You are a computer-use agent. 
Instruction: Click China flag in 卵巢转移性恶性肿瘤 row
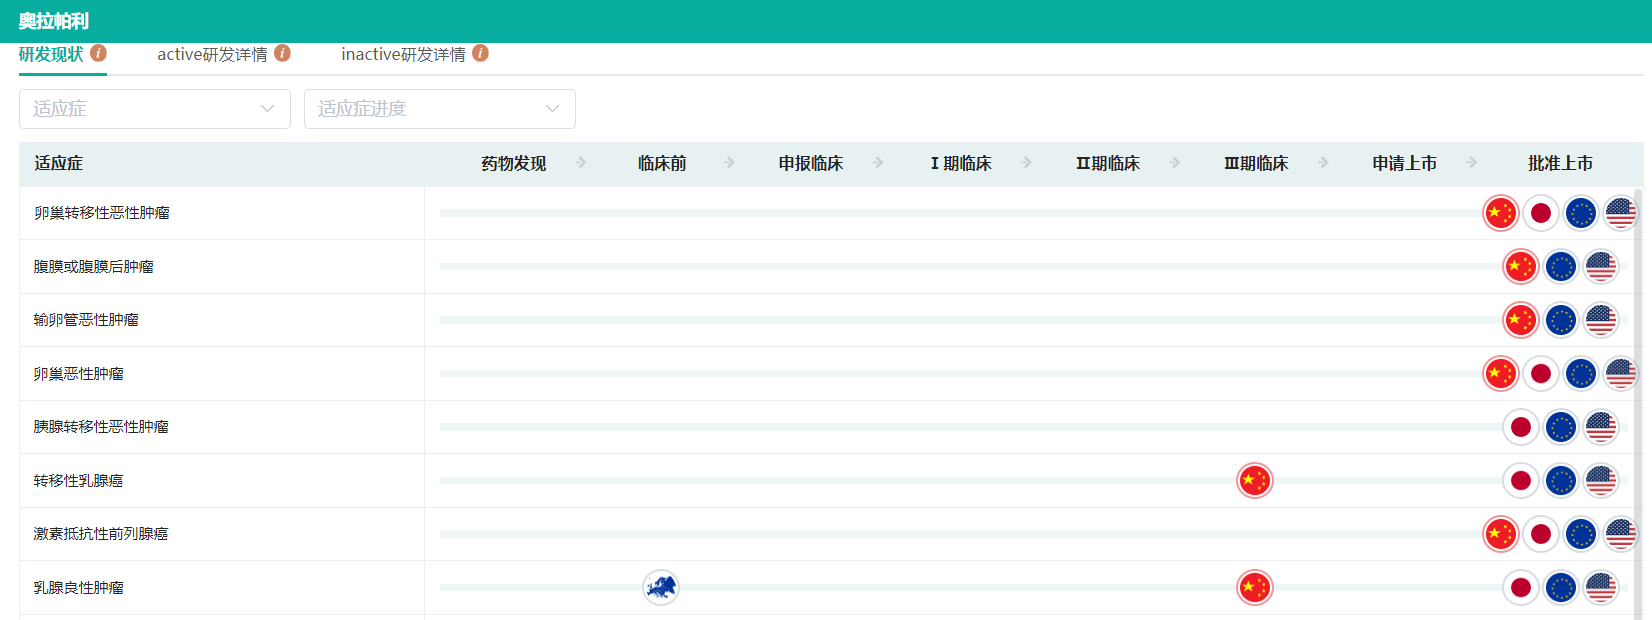pos(1501,213)
